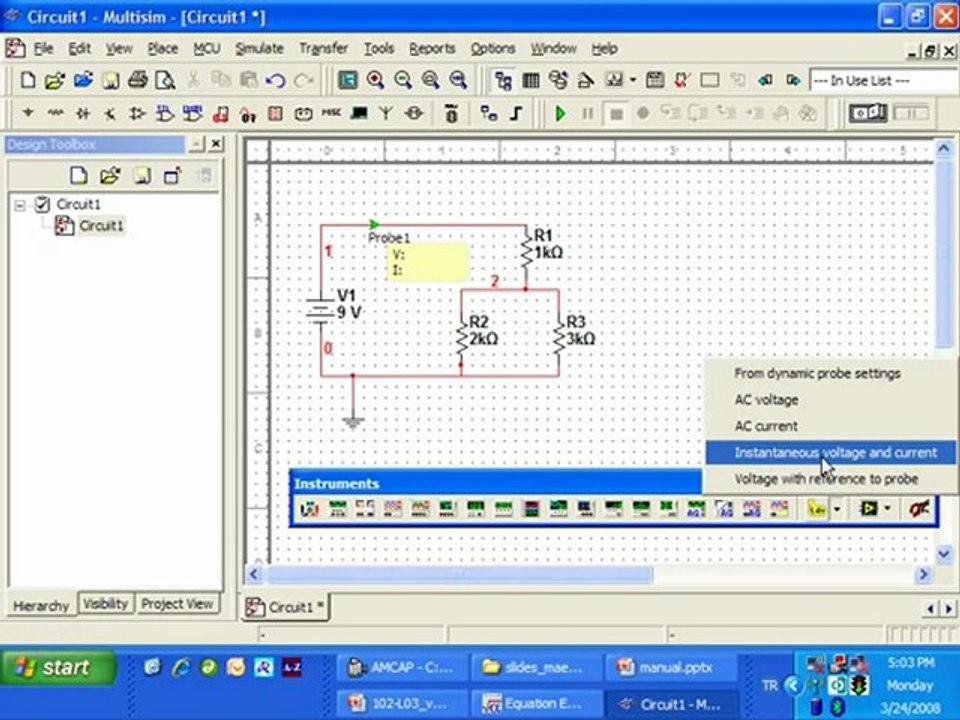Open the Spreadsheet view
The width and height of the screenshot is (960, 720).
coord(531,80)
